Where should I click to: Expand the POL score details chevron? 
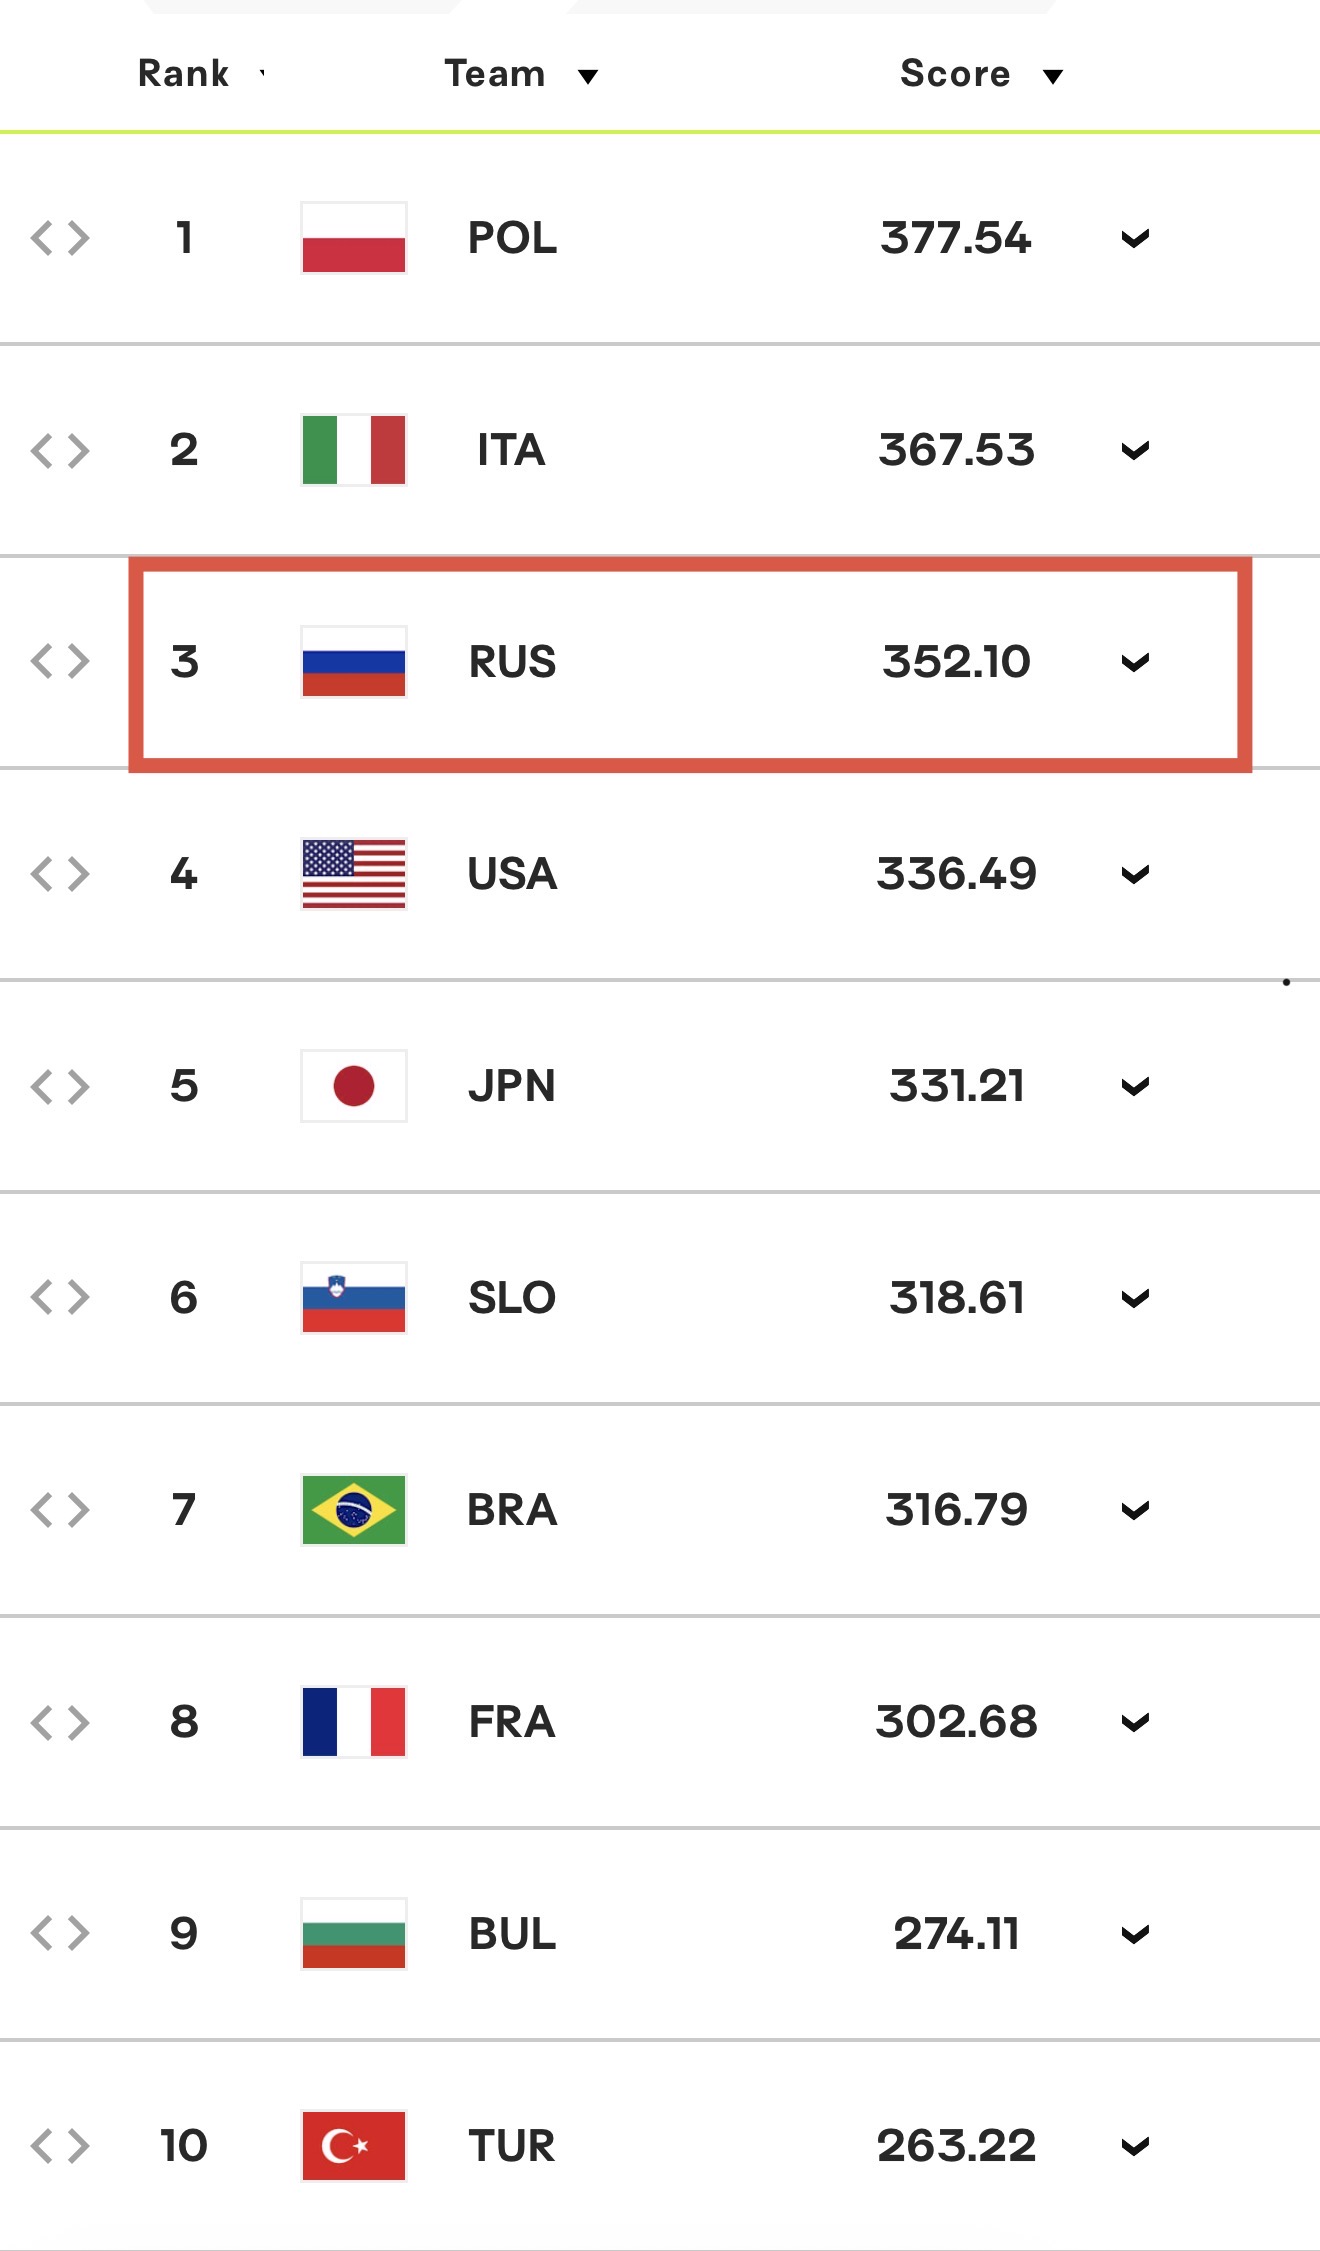tap(1135, 239)
